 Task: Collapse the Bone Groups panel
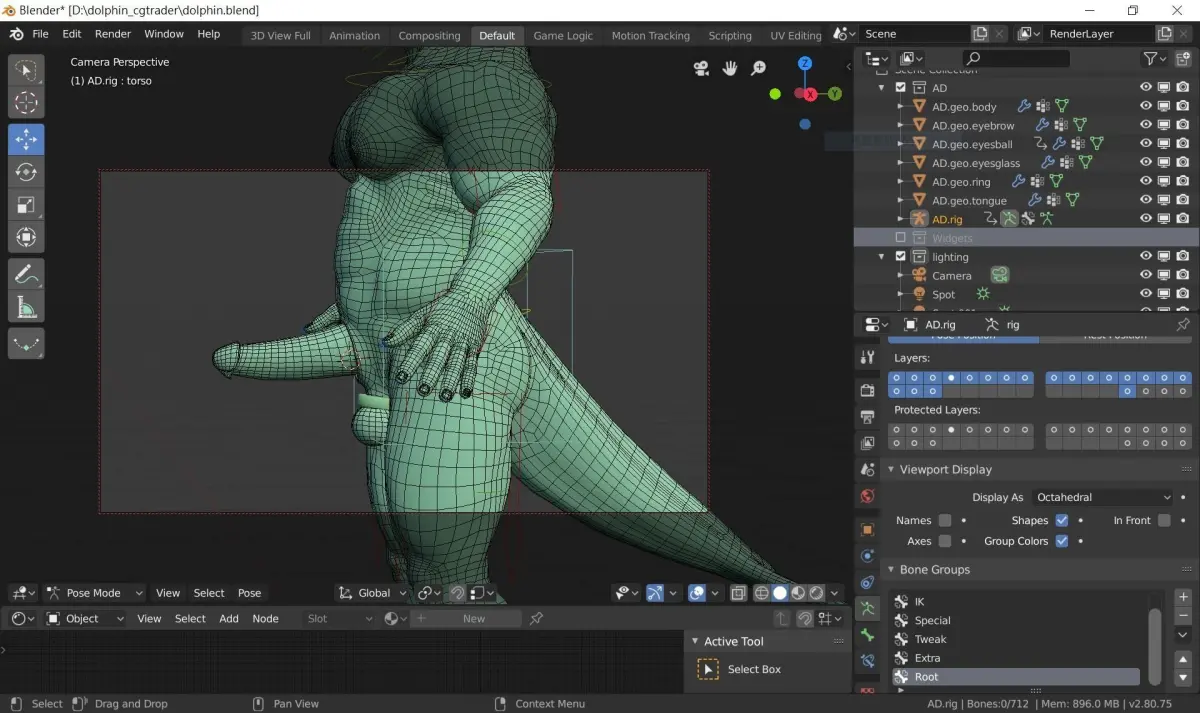(x=891, y=570)
